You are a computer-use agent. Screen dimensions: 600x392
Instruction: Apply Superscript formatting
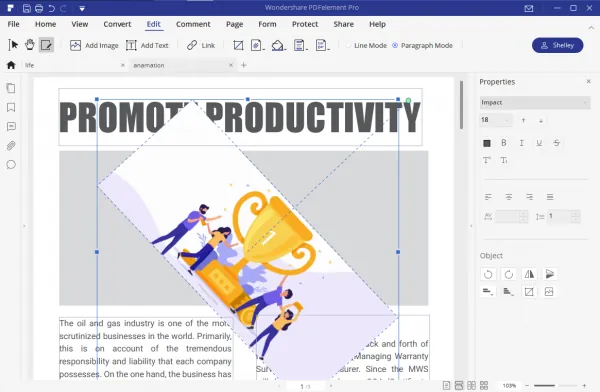(487, 160)
